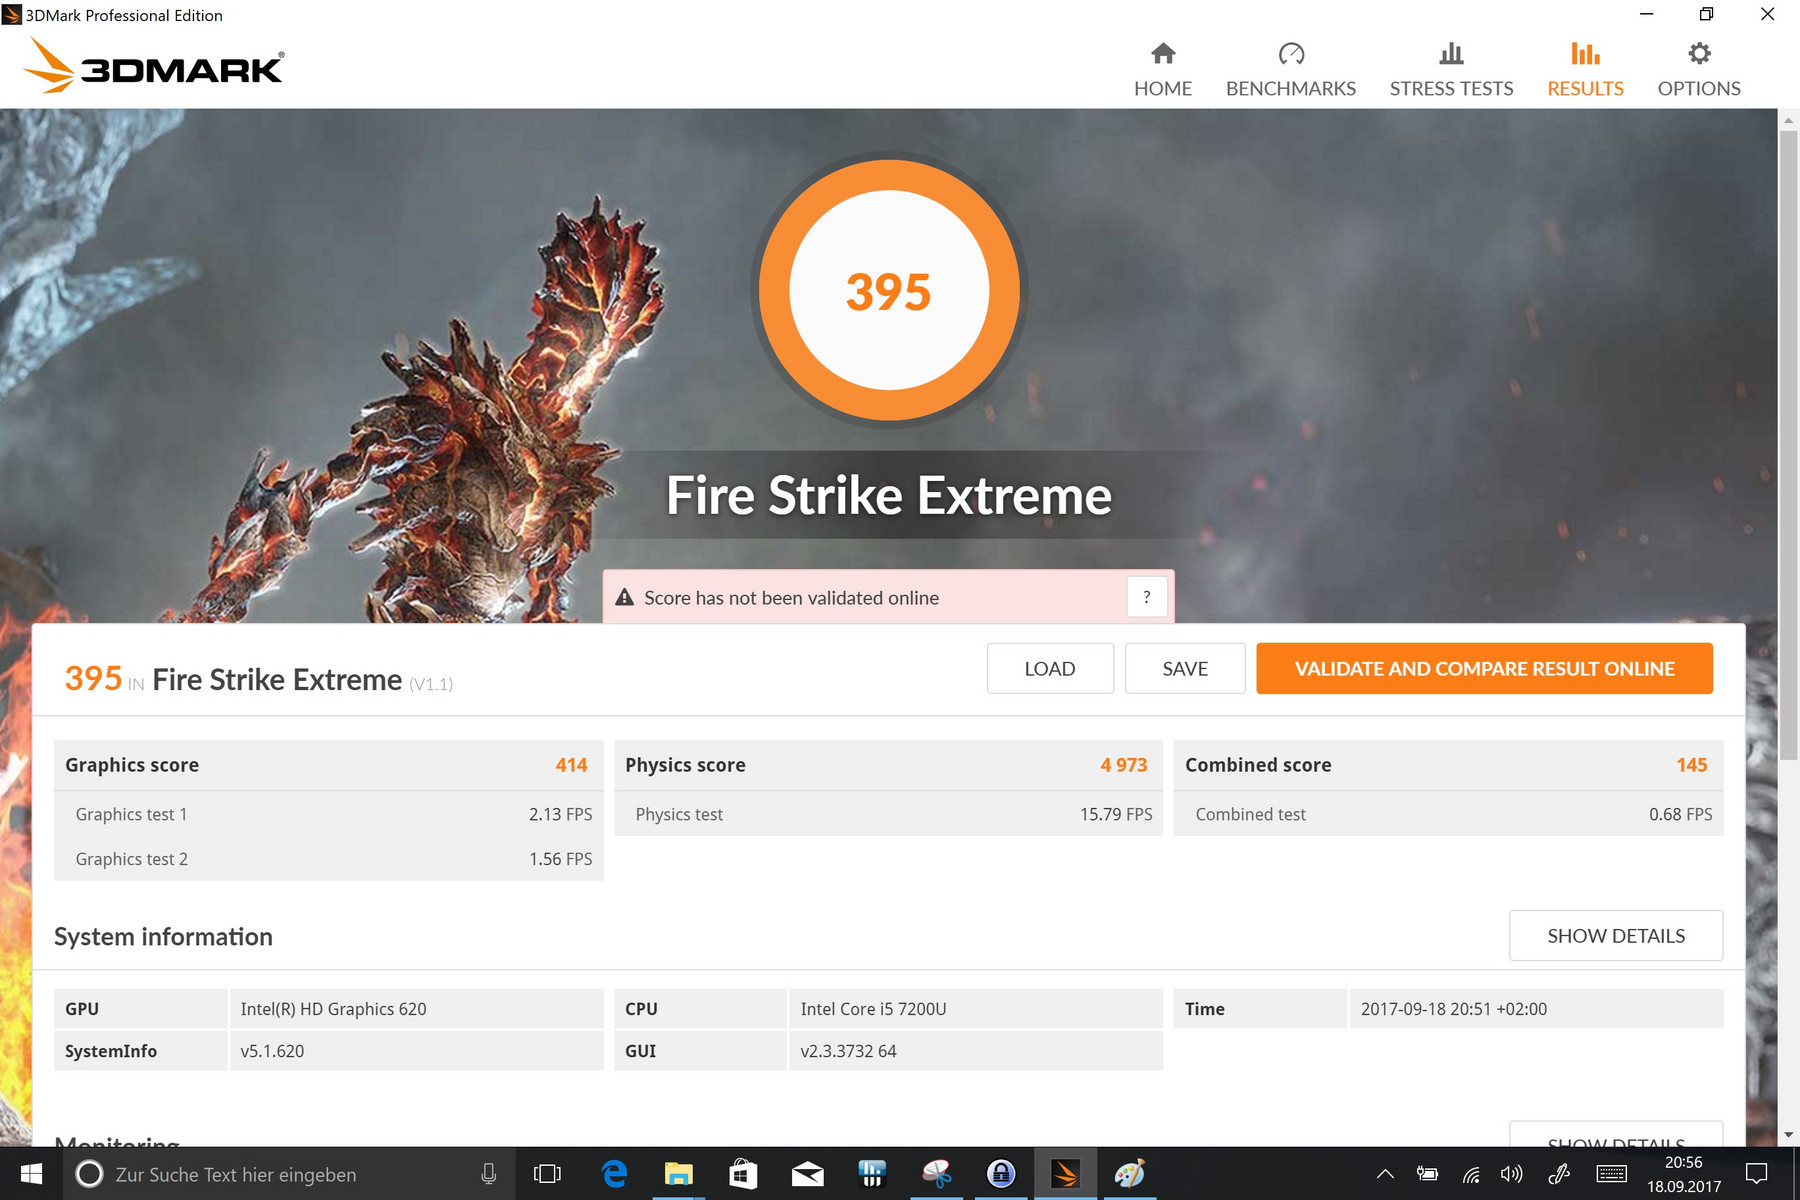Open the volume tray icon
The image size is (1800, 1200).
[x=1511, y=1174]
